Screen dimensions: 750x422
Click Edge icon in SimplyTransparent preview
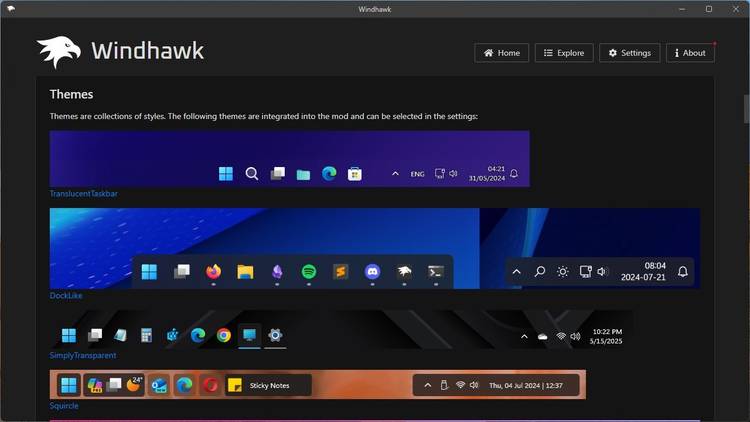198,335
